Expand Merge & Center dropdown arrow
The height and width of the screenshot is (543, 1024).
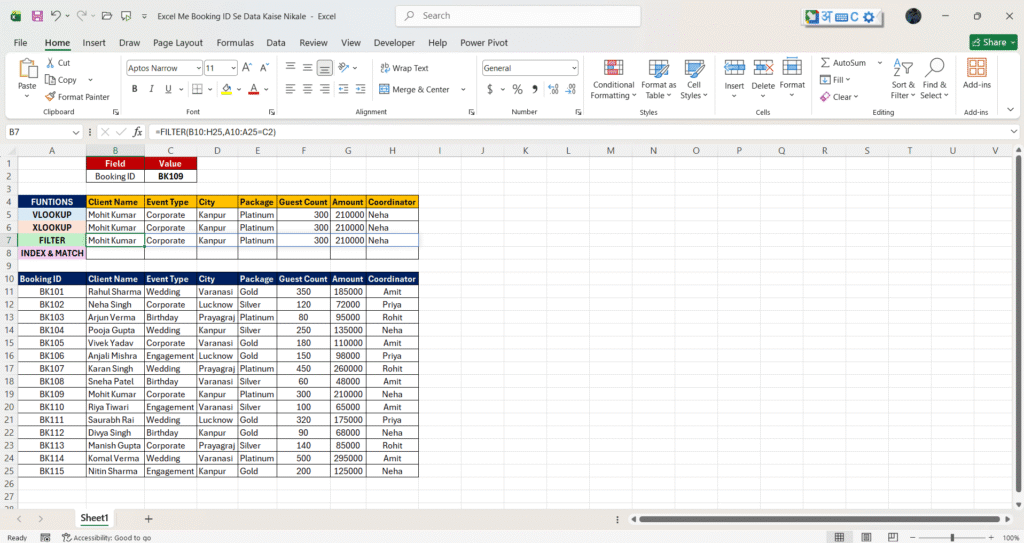pos(463,90)
